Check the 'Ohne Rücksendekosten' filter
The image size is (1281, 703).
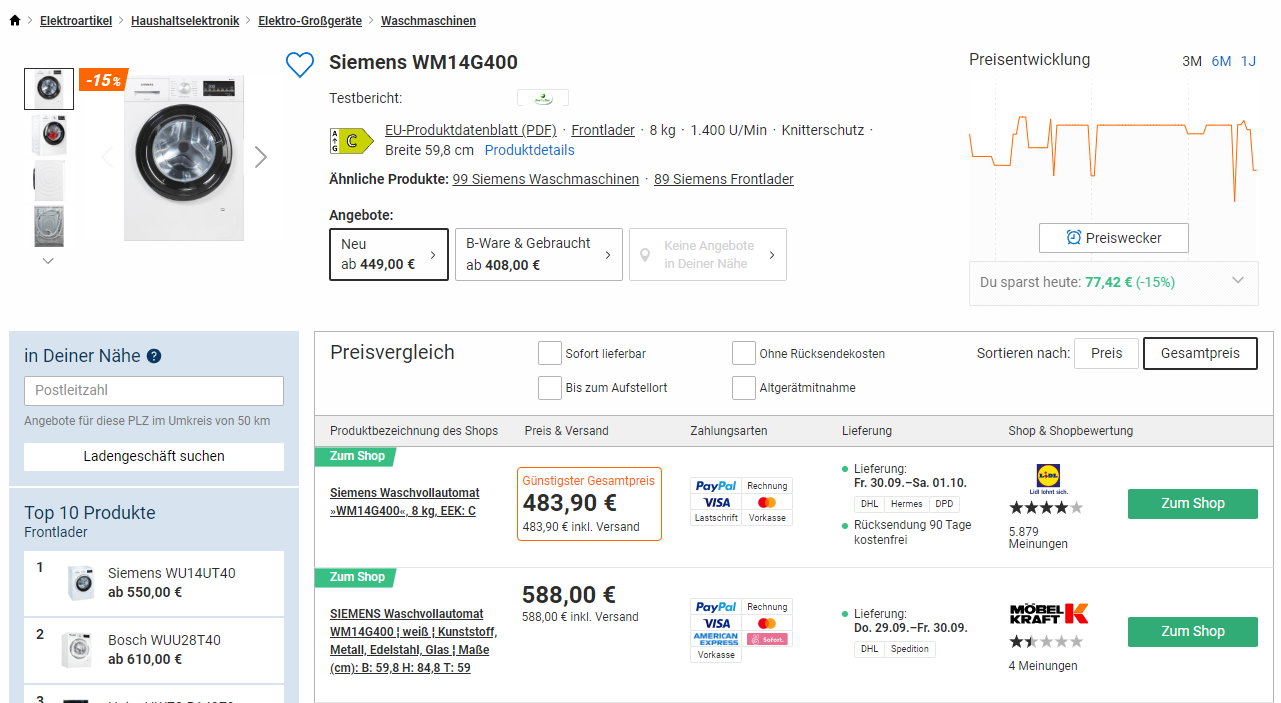pos(743,353)
